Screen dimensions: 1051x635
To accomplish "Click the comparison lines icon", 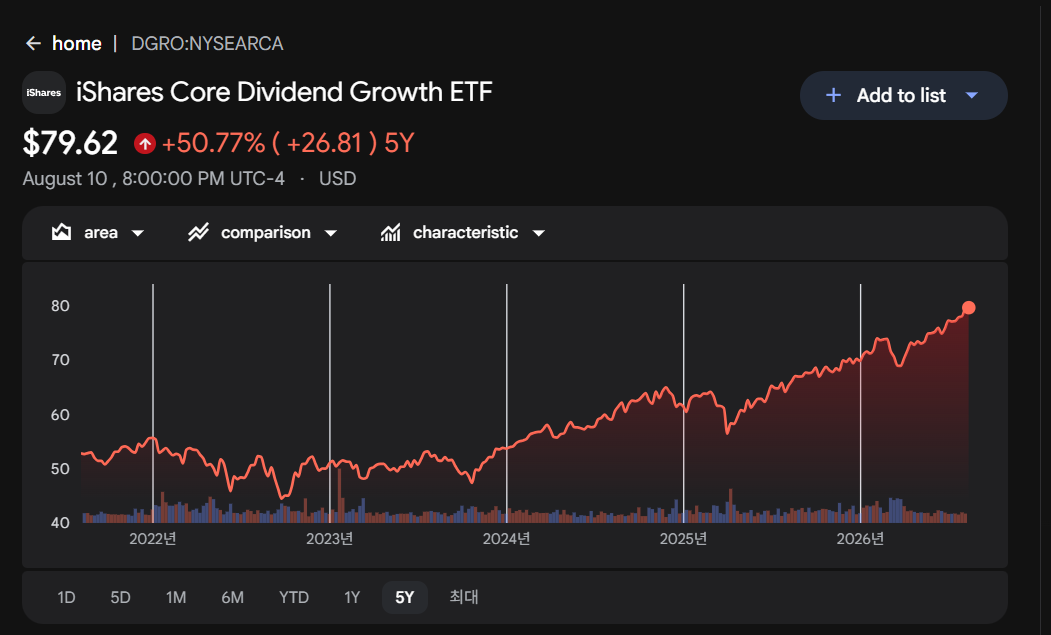I will pyautogui.click(x=198, y=233).
